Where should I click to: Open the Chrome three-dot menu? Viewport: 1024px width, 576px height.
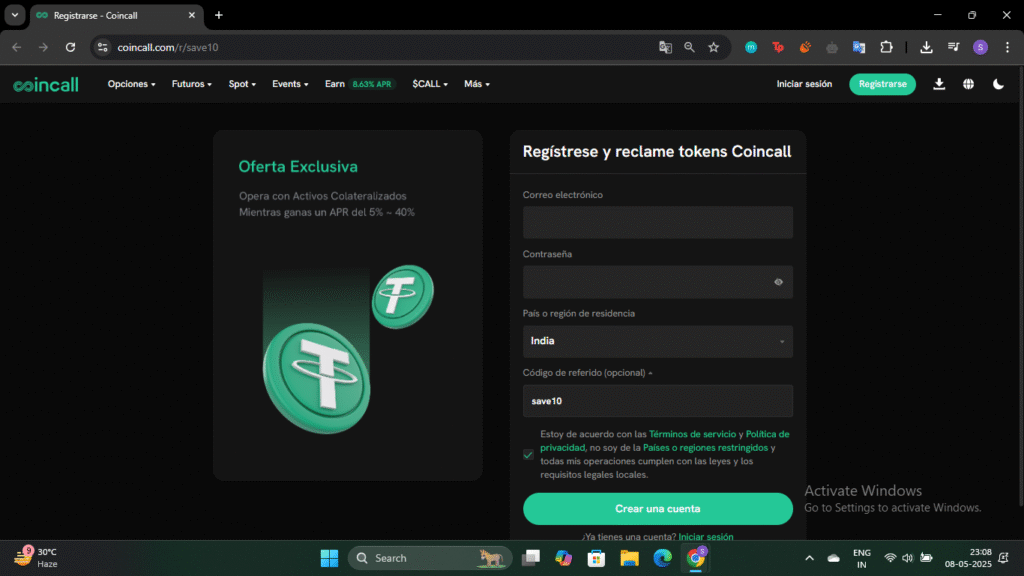(1007, 47)
